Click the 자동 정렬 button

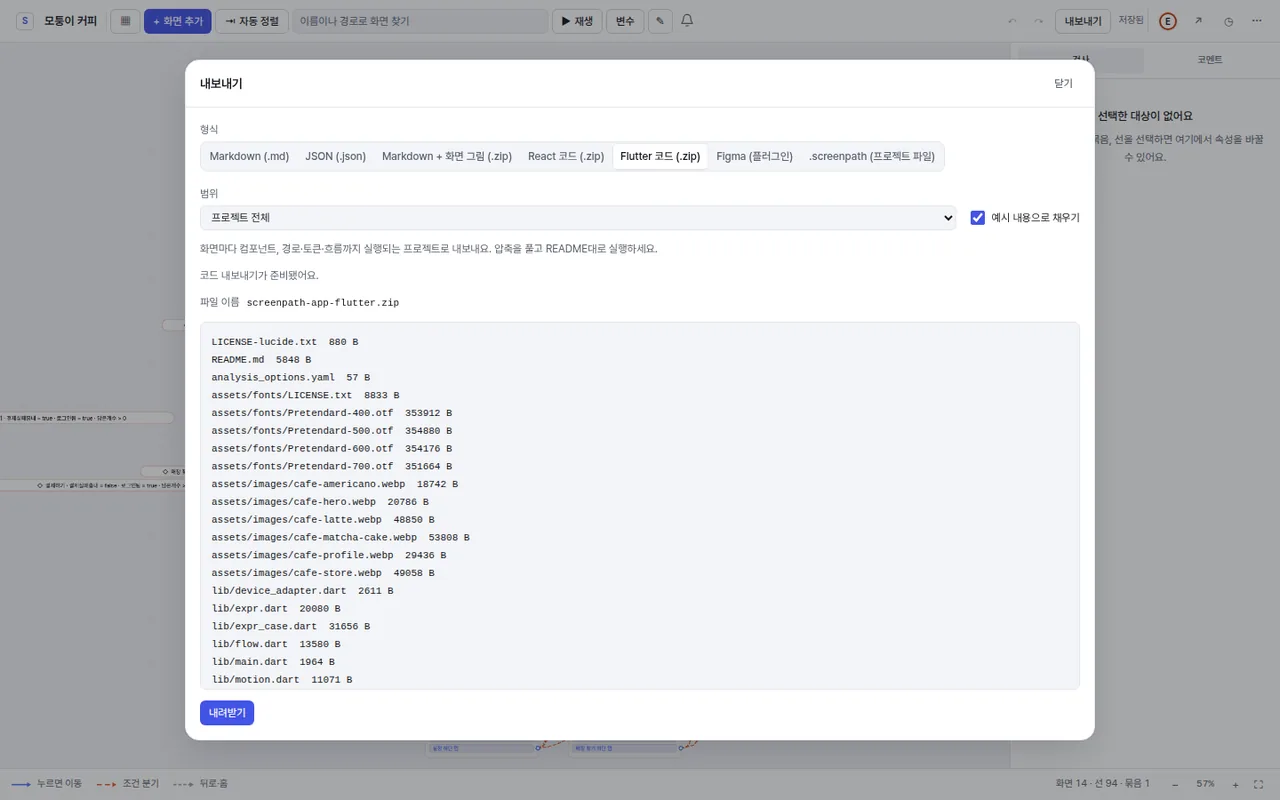[x=252, y=21]
